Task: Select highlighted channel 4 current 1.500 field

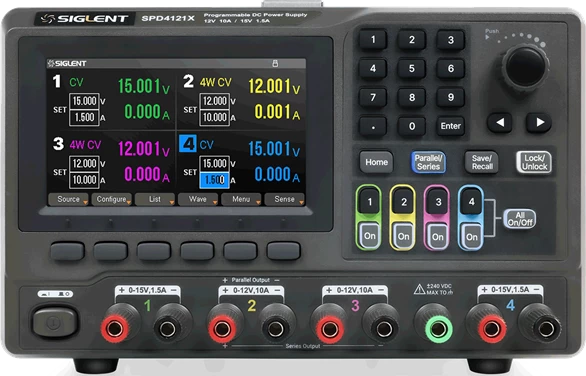Action: click(215, 180)
